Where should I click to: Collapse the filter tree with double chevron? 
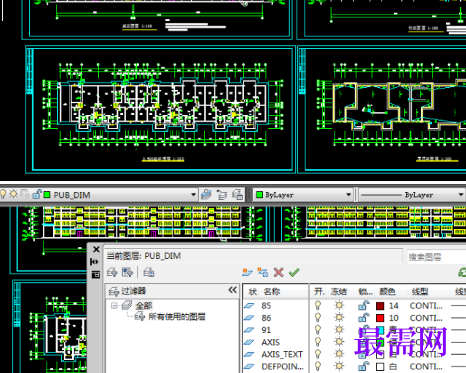click(232, 290)
